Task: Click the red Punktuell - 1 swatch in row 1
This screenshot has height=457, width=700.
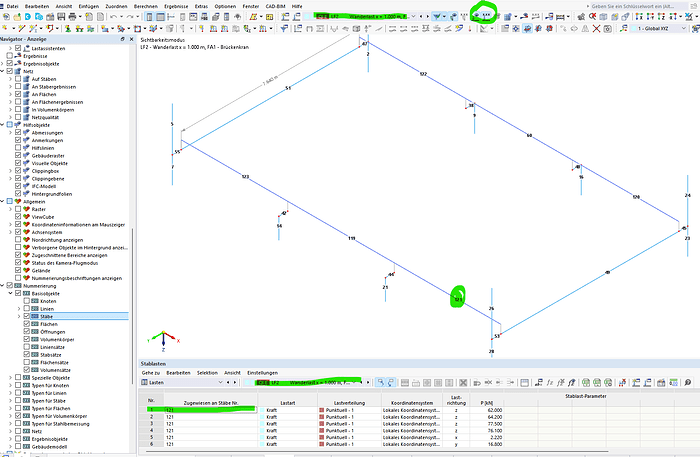Action: [322, 410]
